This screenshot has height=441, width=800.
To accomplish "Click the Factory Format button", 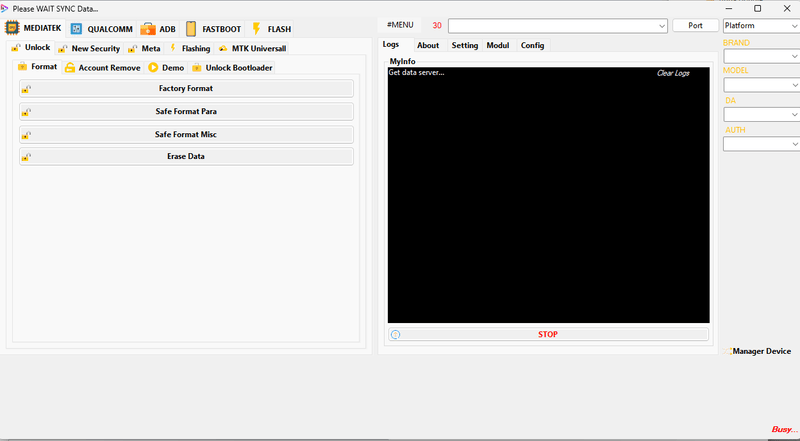I will [x=186, y=89].
